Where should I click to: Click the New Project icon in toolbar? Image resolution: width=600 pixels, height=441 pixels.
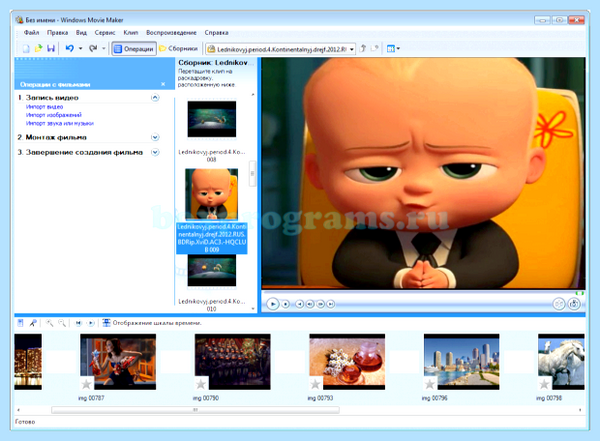(26, 49)
